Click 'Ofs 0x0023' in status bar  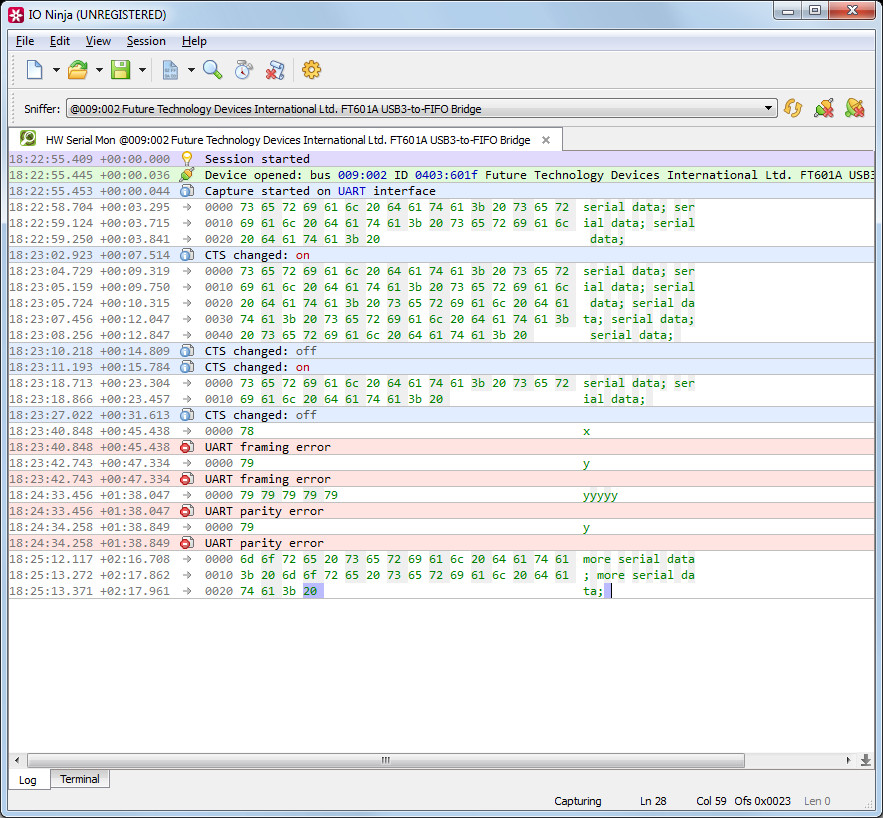[x=762, y=801]
